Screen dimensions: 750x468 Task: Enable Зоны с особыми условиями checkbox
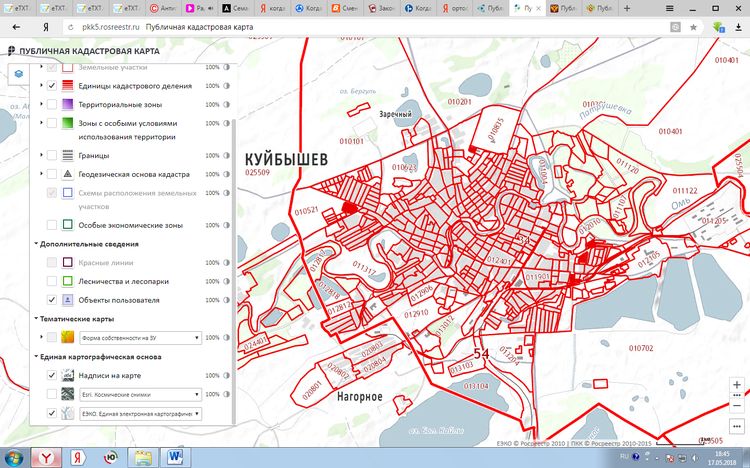pos(52,123)
